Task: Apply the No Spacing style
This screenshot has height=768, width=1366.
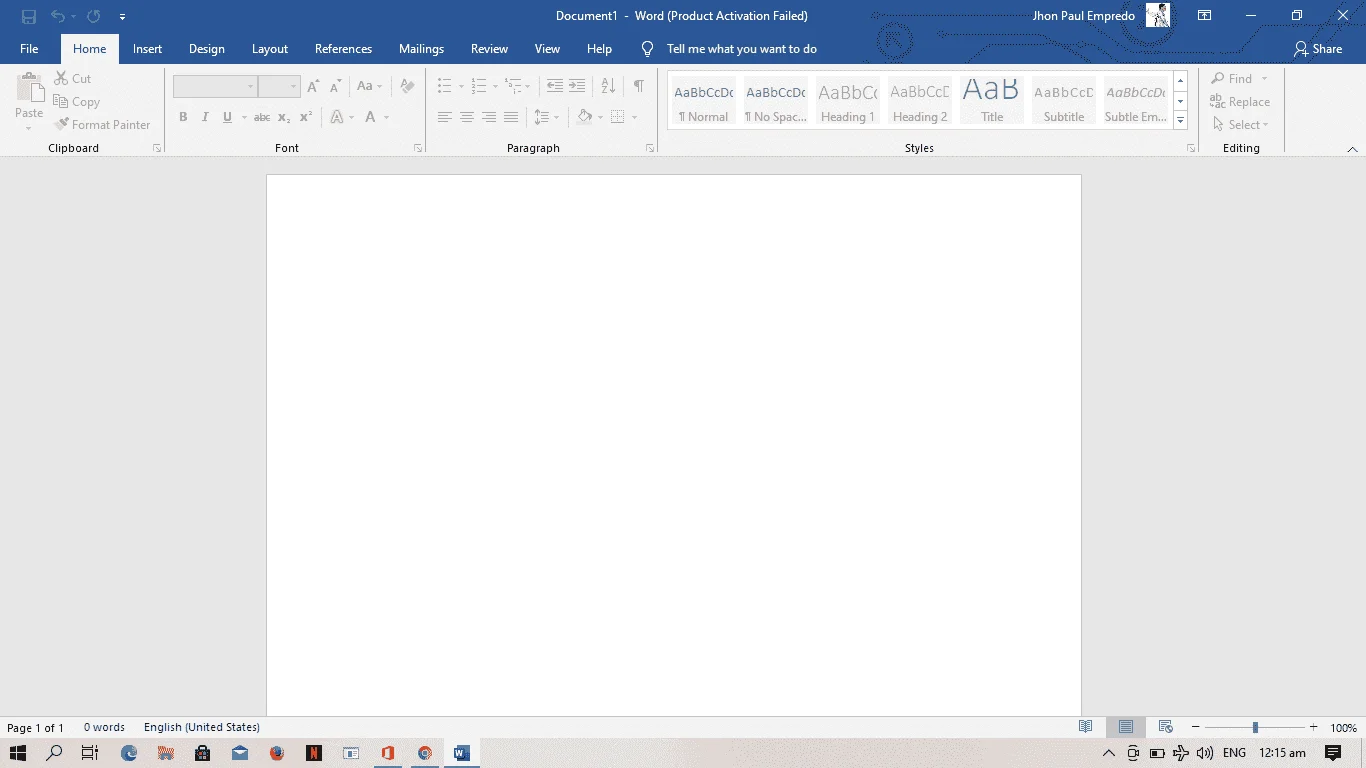Action: [x=776, y=101]
